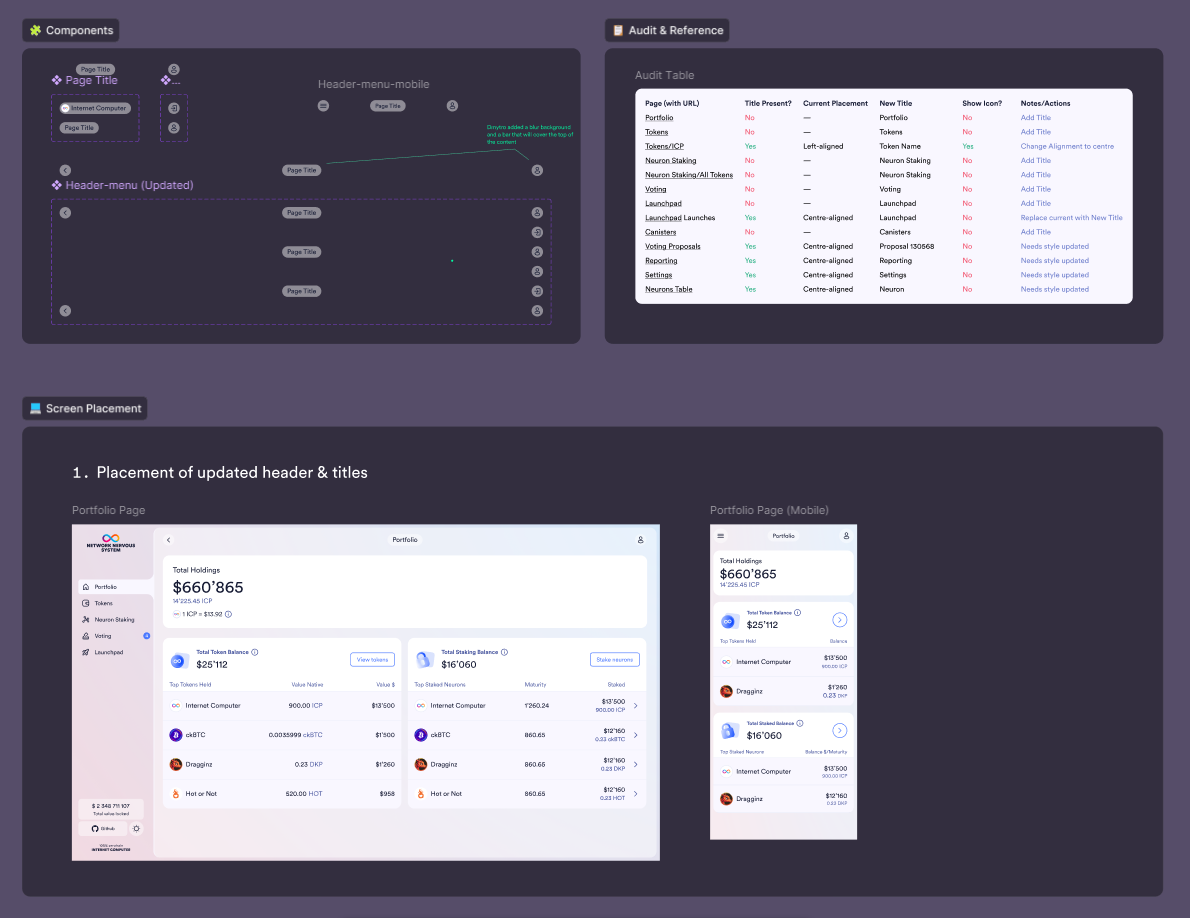Select the Internet Computer chip in Page Title component

[95, 108]
